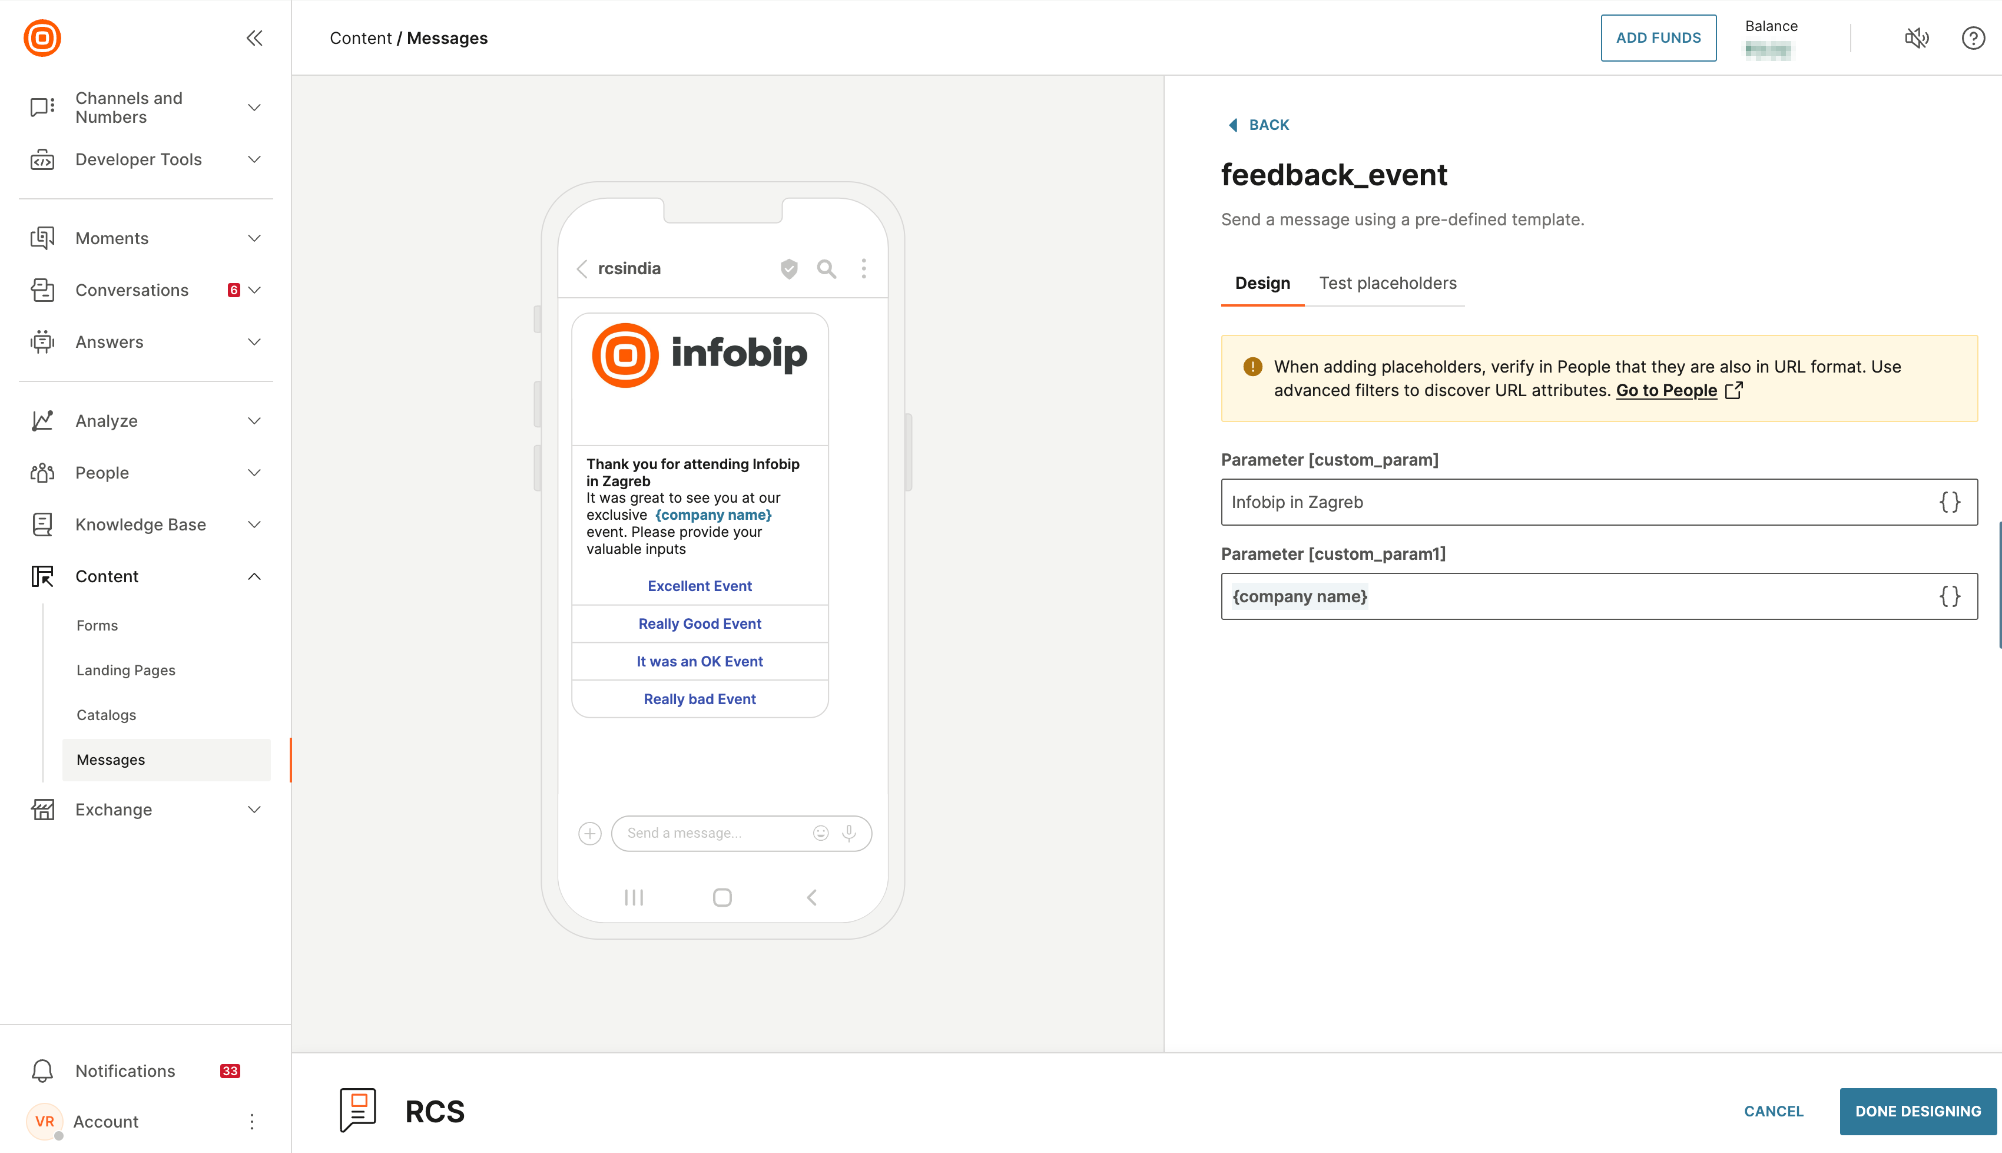Open the Conversations module

(x=41, y=290)
